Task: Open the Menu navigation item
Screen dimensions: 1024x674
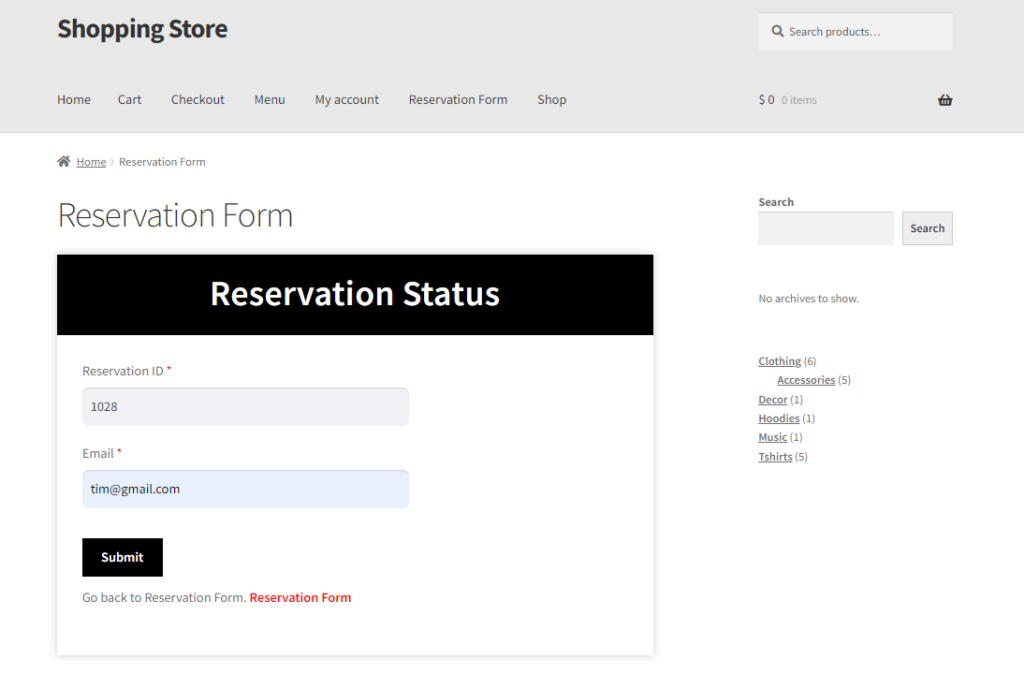Action: pyautogui.click(x=270, y=100)
